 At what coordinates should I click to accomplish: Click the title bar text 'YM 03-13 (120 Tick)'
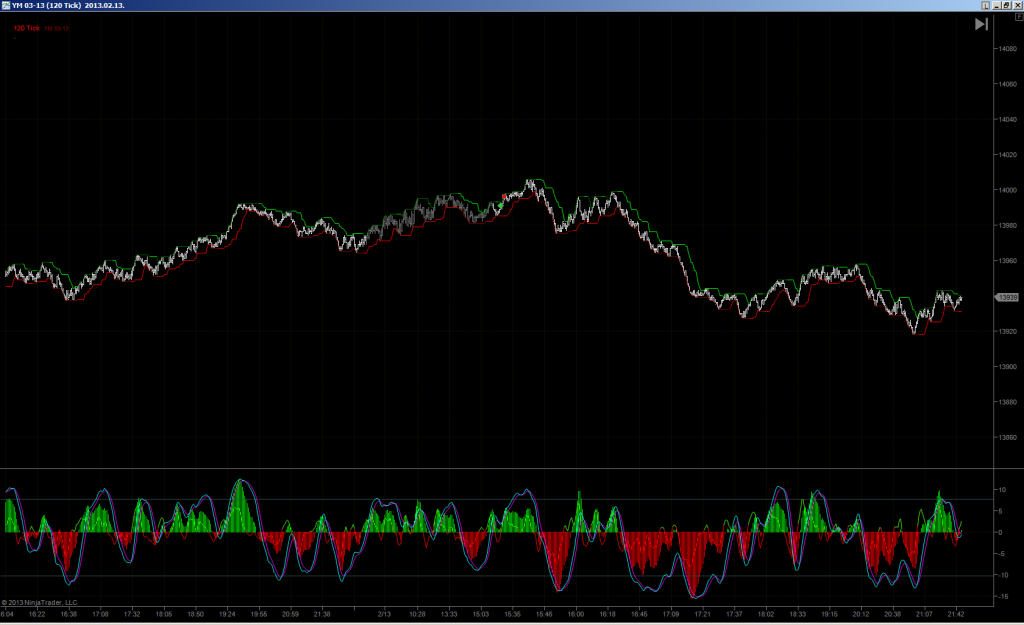click(x=46, y=5)
